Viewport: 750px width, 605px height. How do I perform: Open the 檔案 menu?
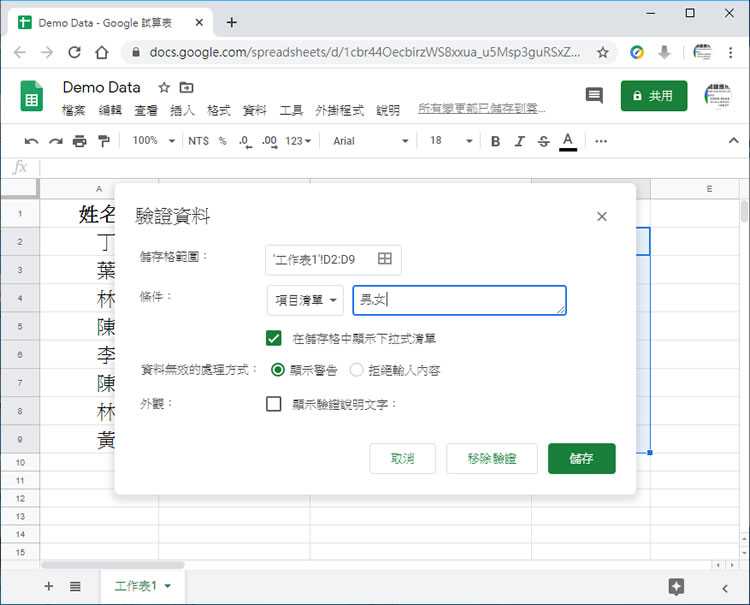click(x=73, y=110)
